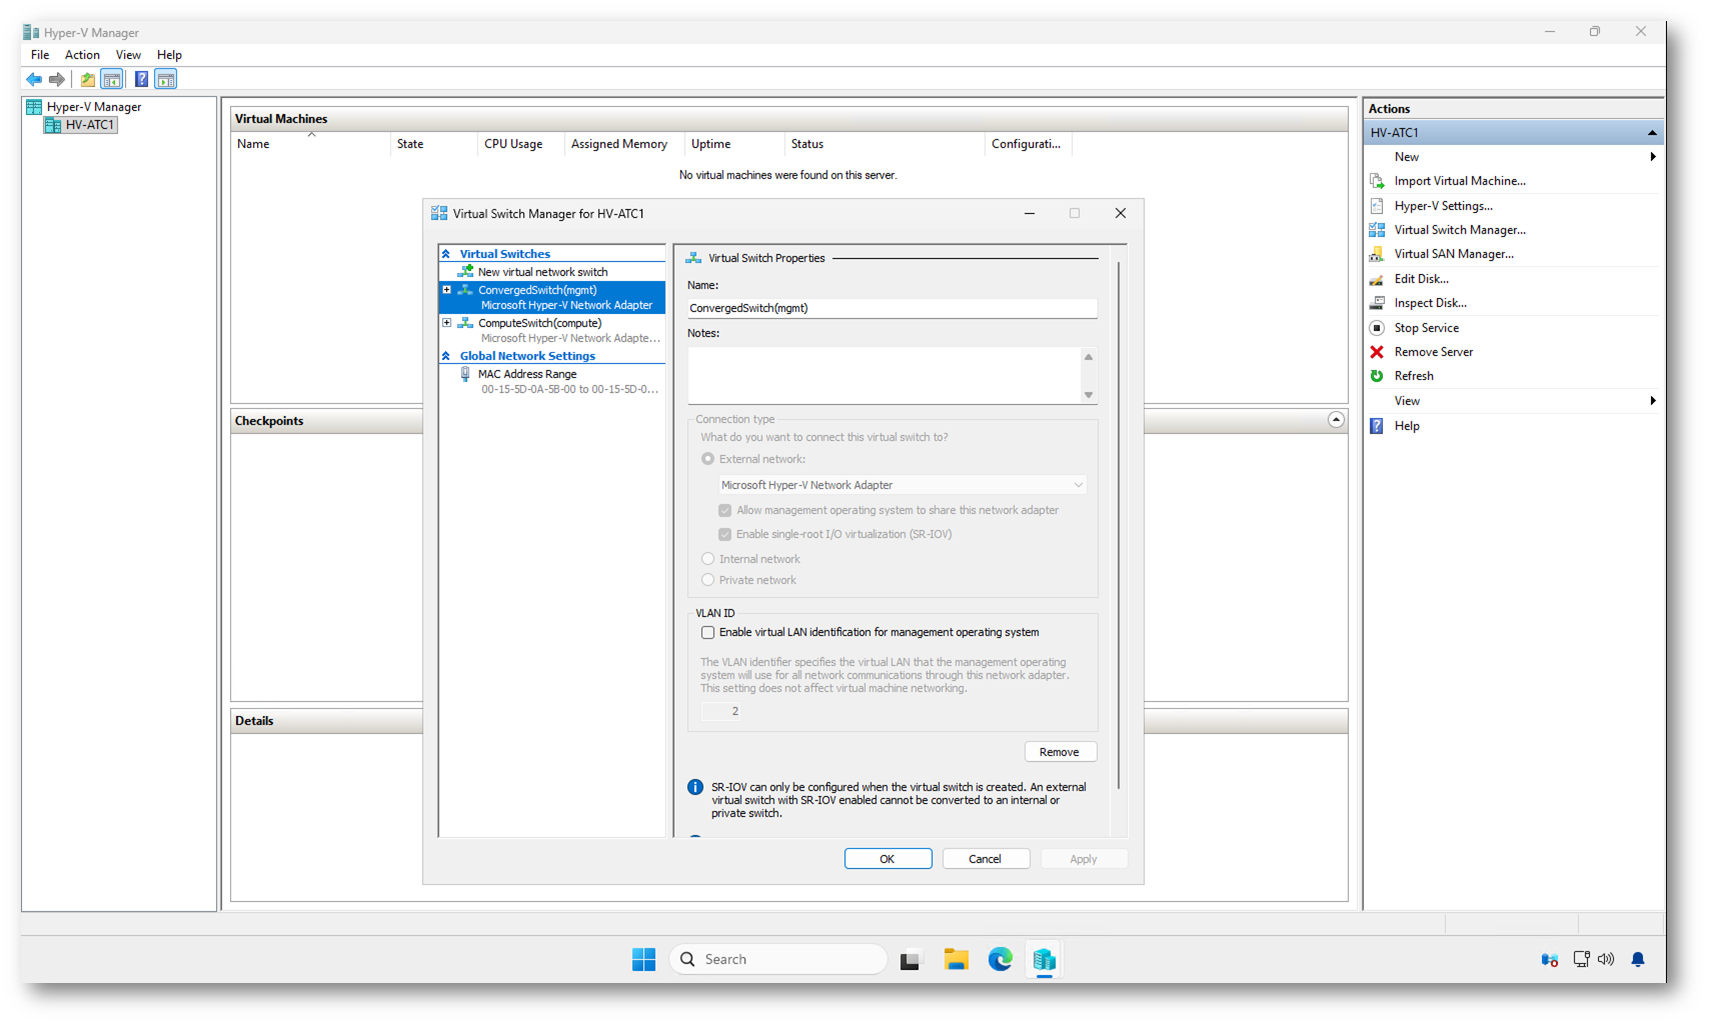Click the green Refresh icon
This screenshot has width=1709, height=1025.
tap(1377, 376)
